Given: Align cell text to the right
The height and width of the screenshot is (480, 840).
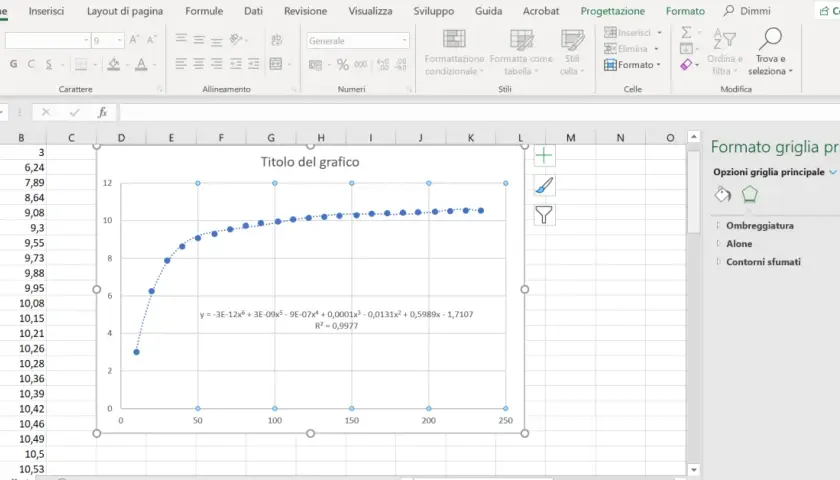Looking at the screenshot, I should tap(216, 64).
